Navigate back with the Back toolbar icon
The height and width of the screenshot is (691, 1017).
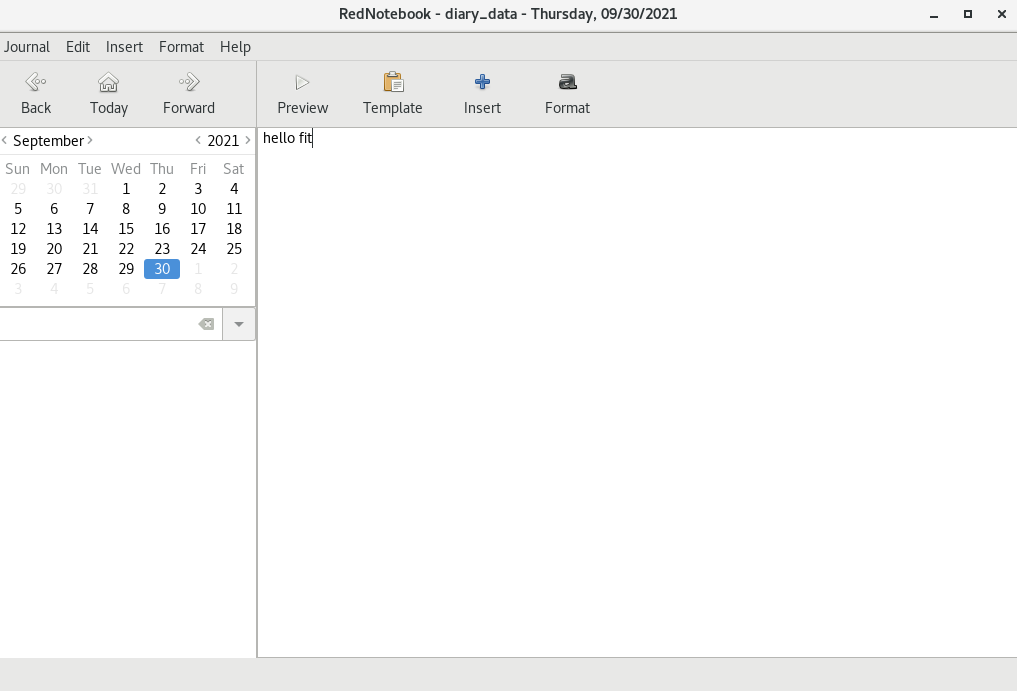pyautogui.click(x=35, y=93)
